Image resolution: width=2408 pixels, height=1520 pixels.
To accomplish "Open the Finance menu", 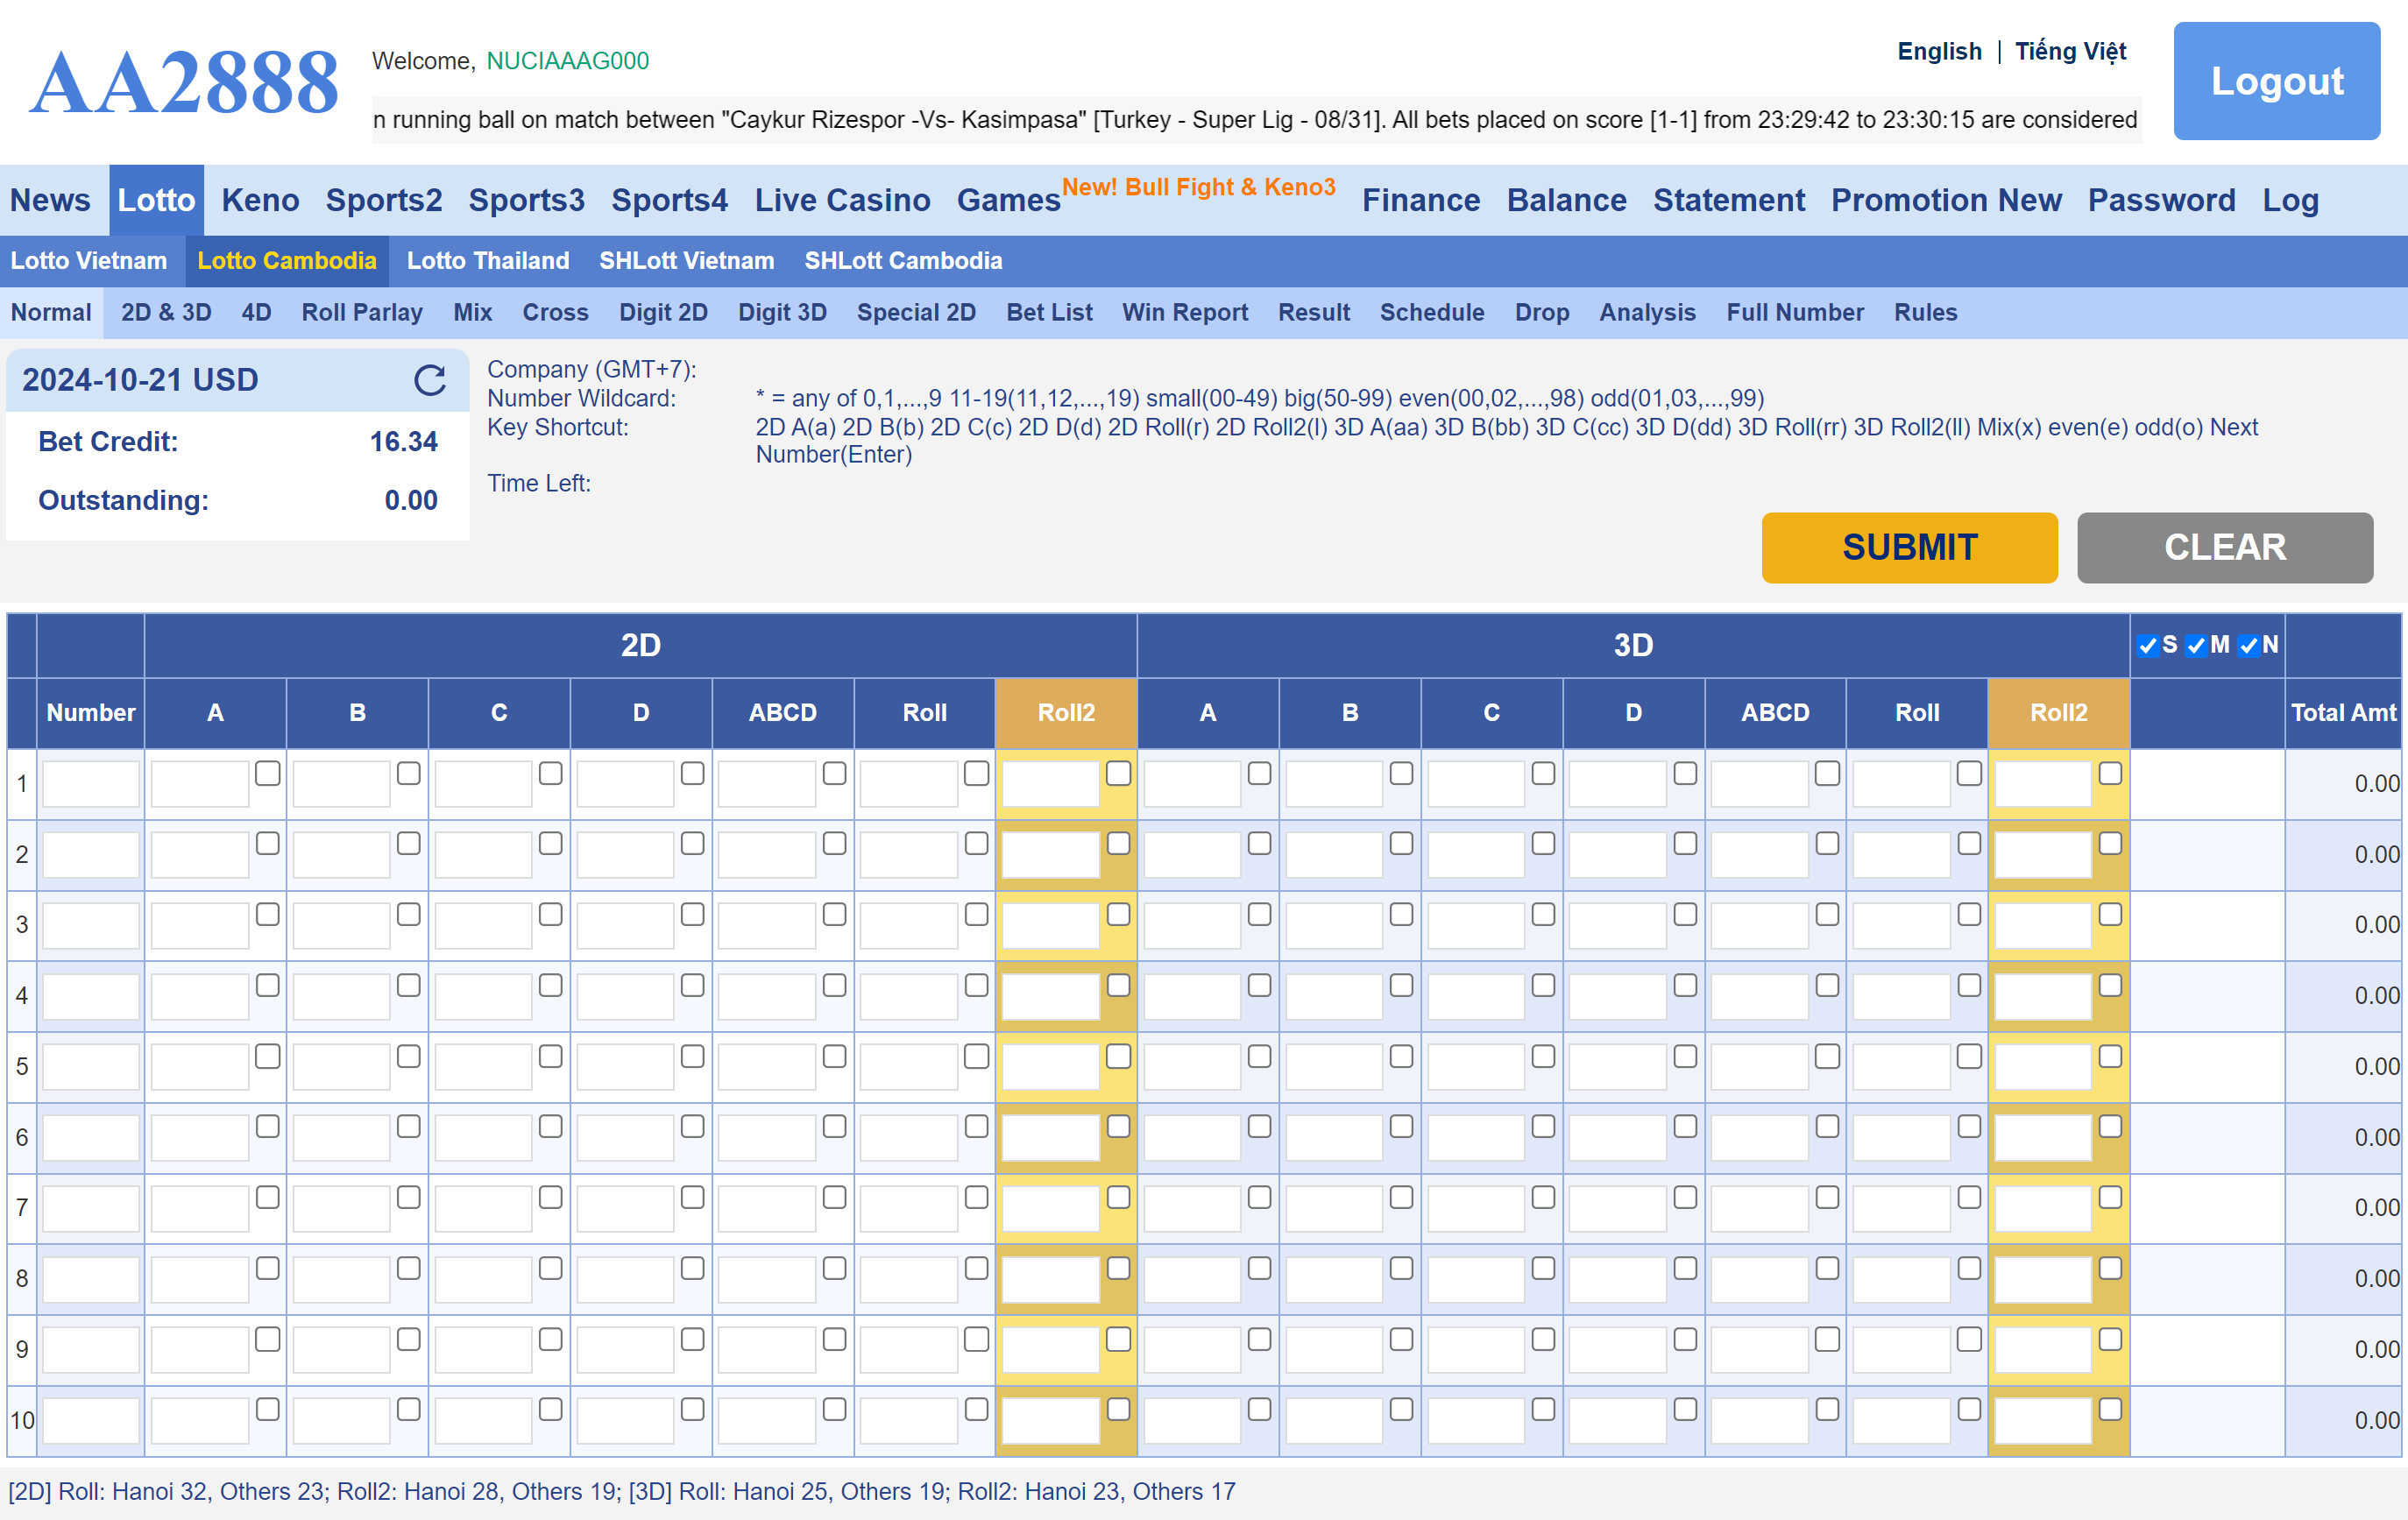I will 1420,200.
